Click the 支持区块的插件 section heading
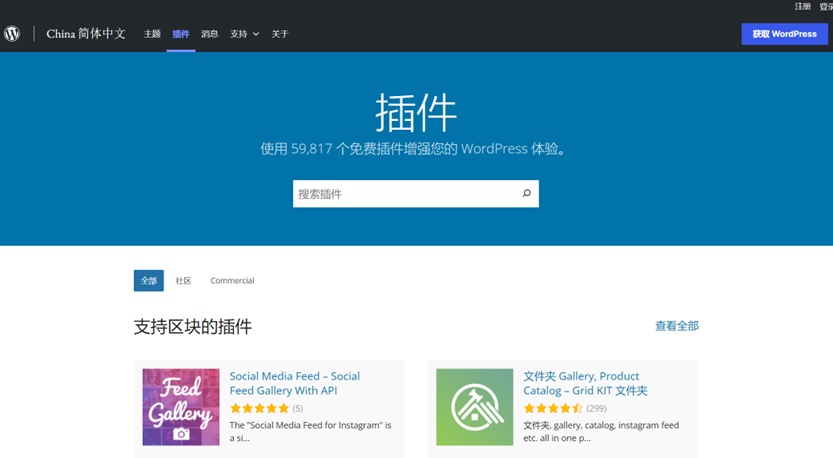The height and width of the screenshot is (458, 833). point(193,326)
